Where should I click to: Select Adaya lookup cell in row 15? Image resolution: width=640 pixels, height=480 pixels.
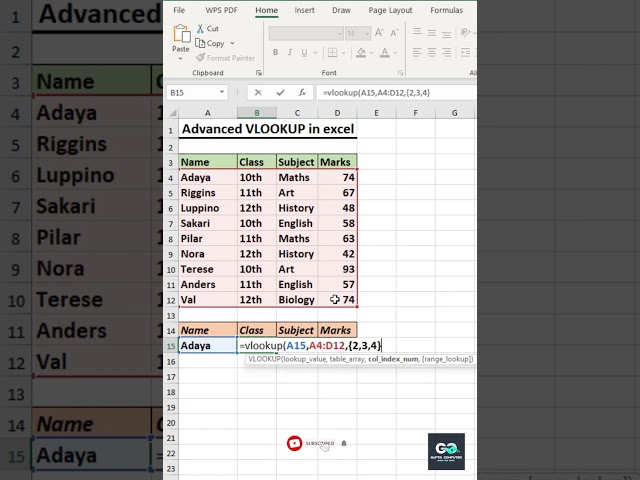pos(208,346)
